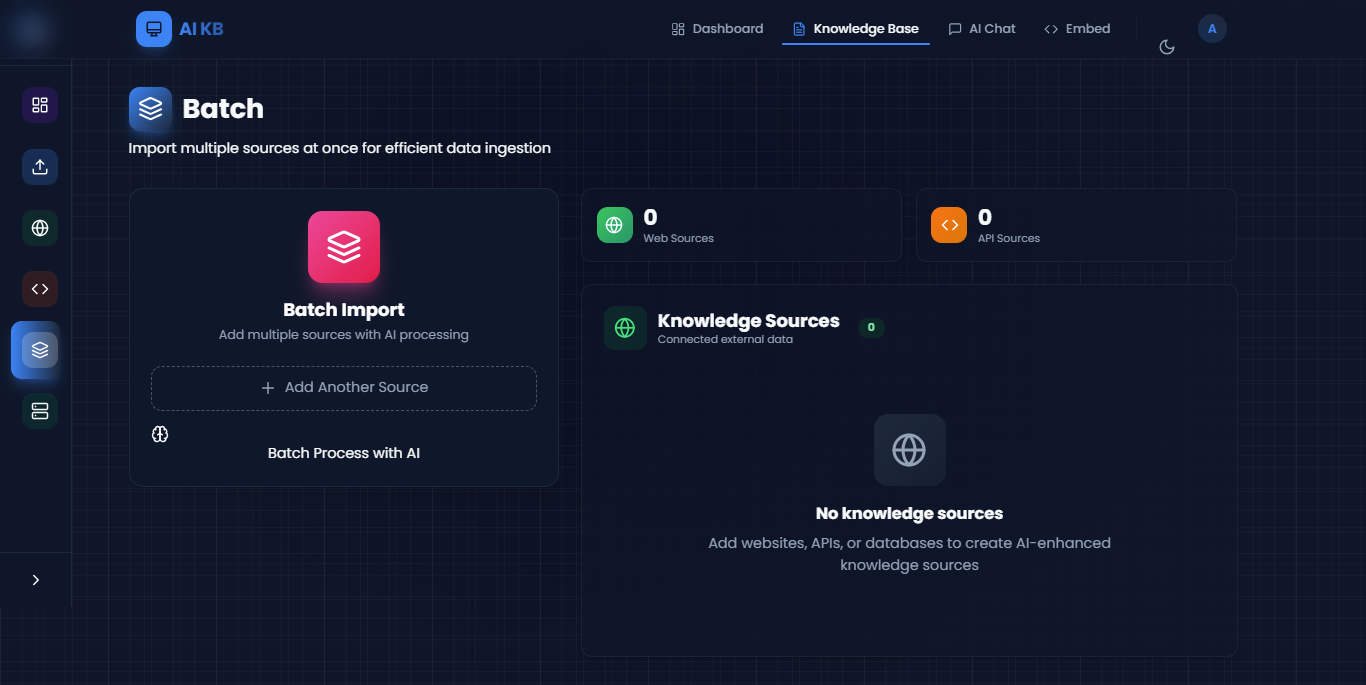The height and width of the screenshot is (685, 1366).
Task: Toggle dark mode moon icon
Action: click(1166, 47)
